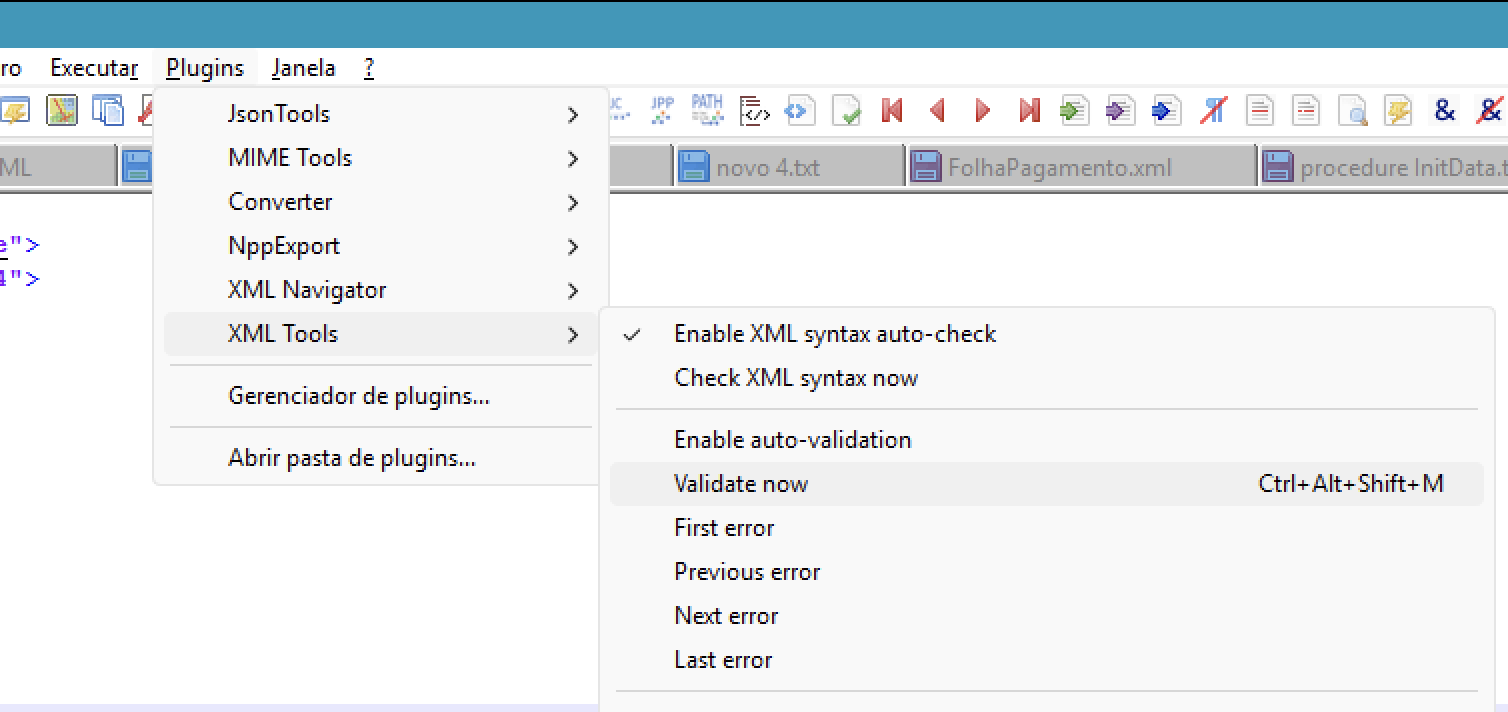Click the red previous-arrow toolbar icon
The width and height of the screenshot is (1508, 712).
pyautogui.click(x=937, y=110)
